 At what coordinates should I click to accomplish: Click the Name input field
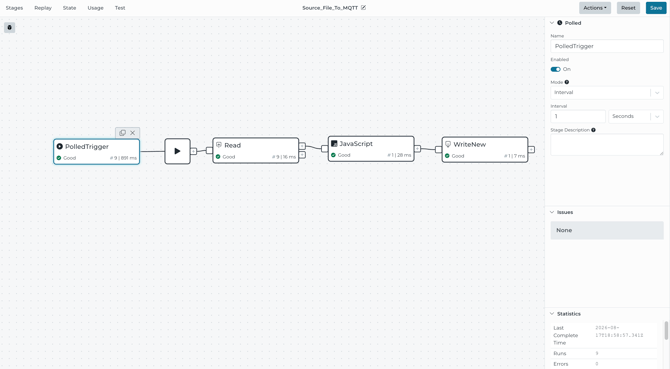click(607, 46)
